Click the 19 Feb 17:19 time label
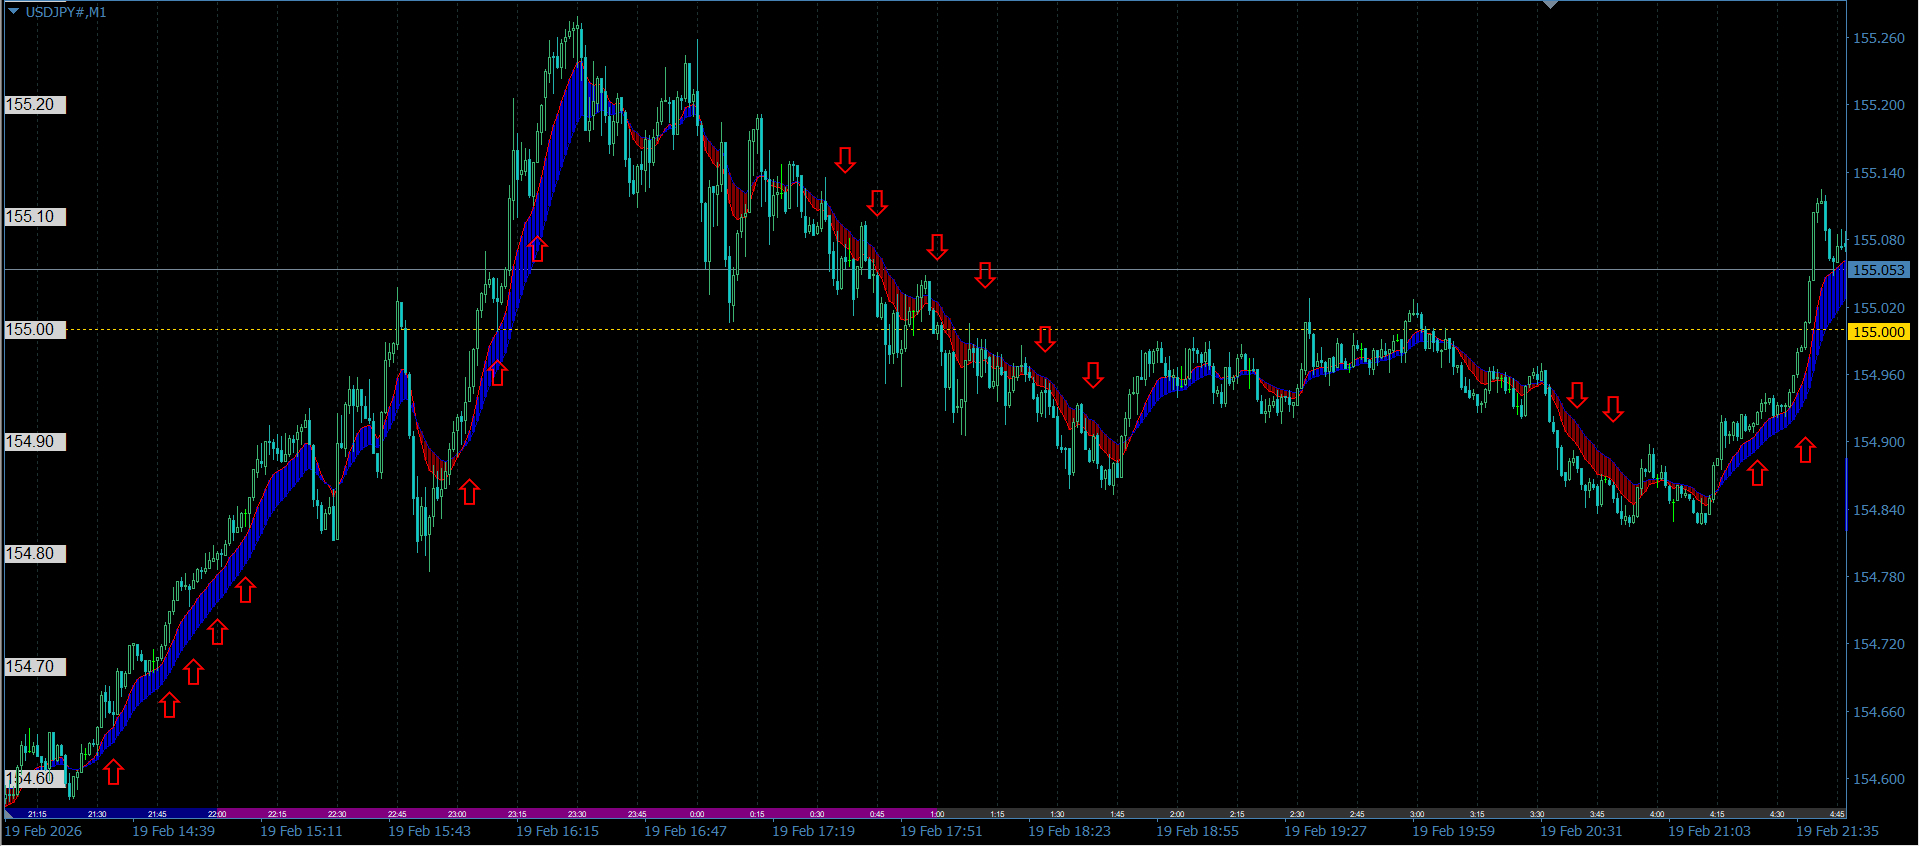This screenshot has width=1920, height=846. pos(814,831)
